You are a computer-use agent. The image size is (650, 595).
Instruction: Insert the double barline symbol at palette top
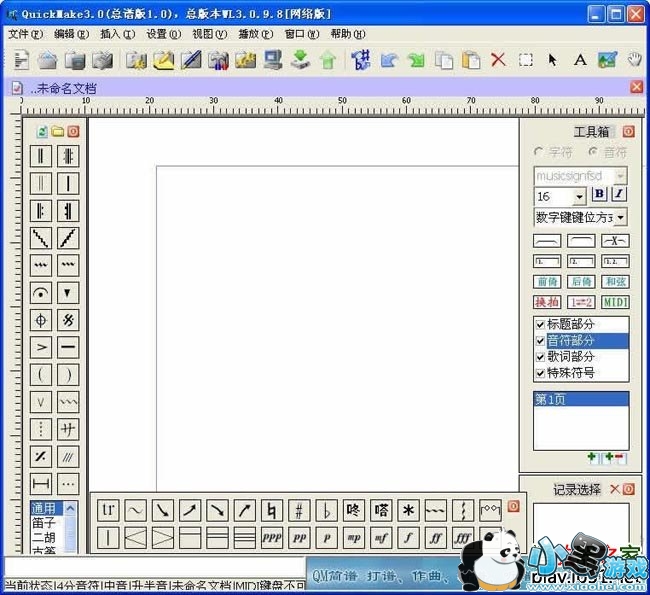click(x=41, y=156)
